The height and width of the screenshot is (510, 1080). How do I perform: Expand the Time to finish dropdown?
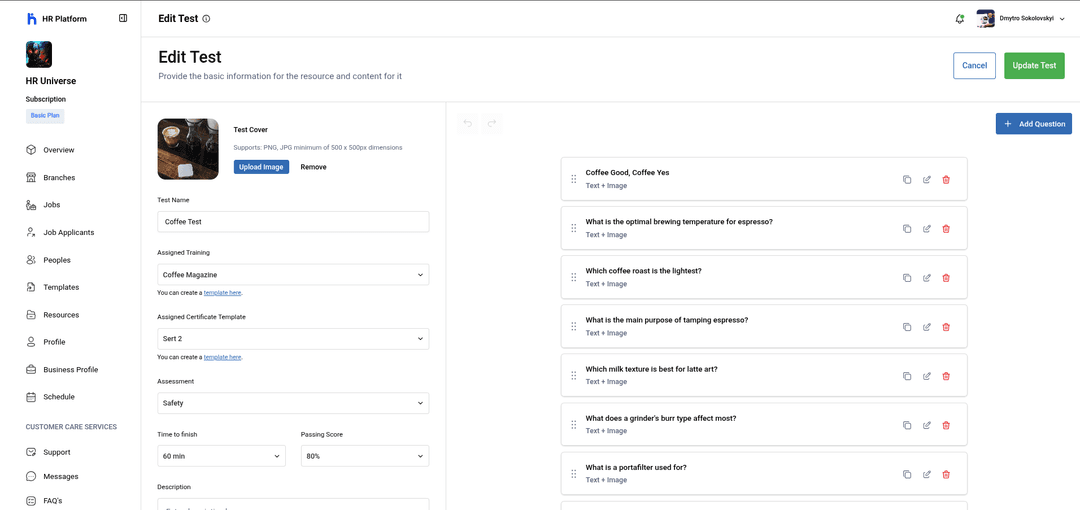[x=221, y=456]
